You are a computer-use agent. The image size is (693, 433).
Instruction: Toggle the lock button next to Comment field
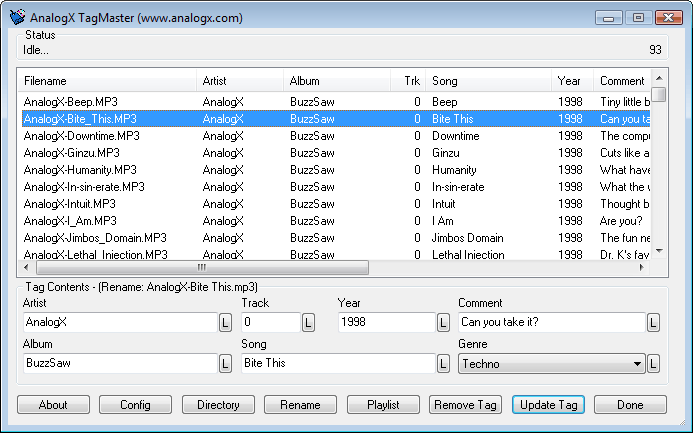[653, 323]
